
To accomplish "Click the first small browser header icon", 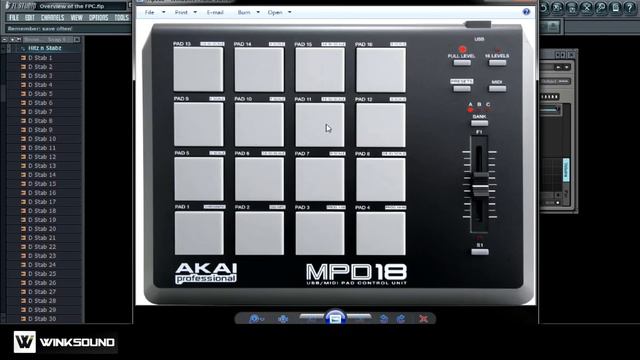I will coord(4,40).
